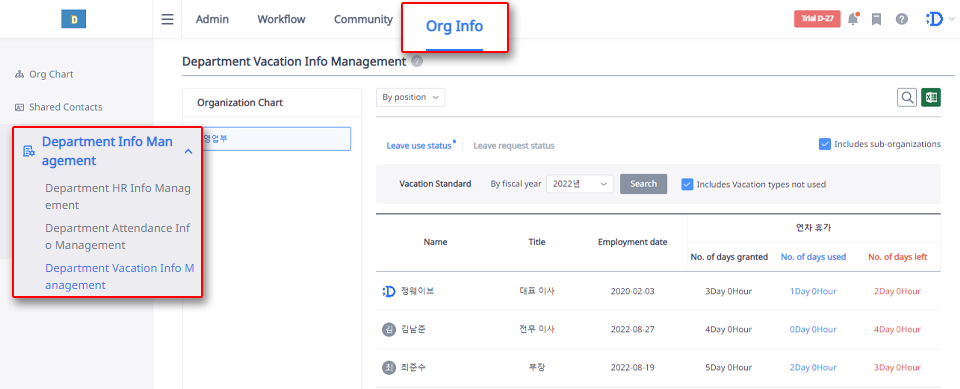
Task: Uncheck Includes Vacation types not used
Action: 688,184
